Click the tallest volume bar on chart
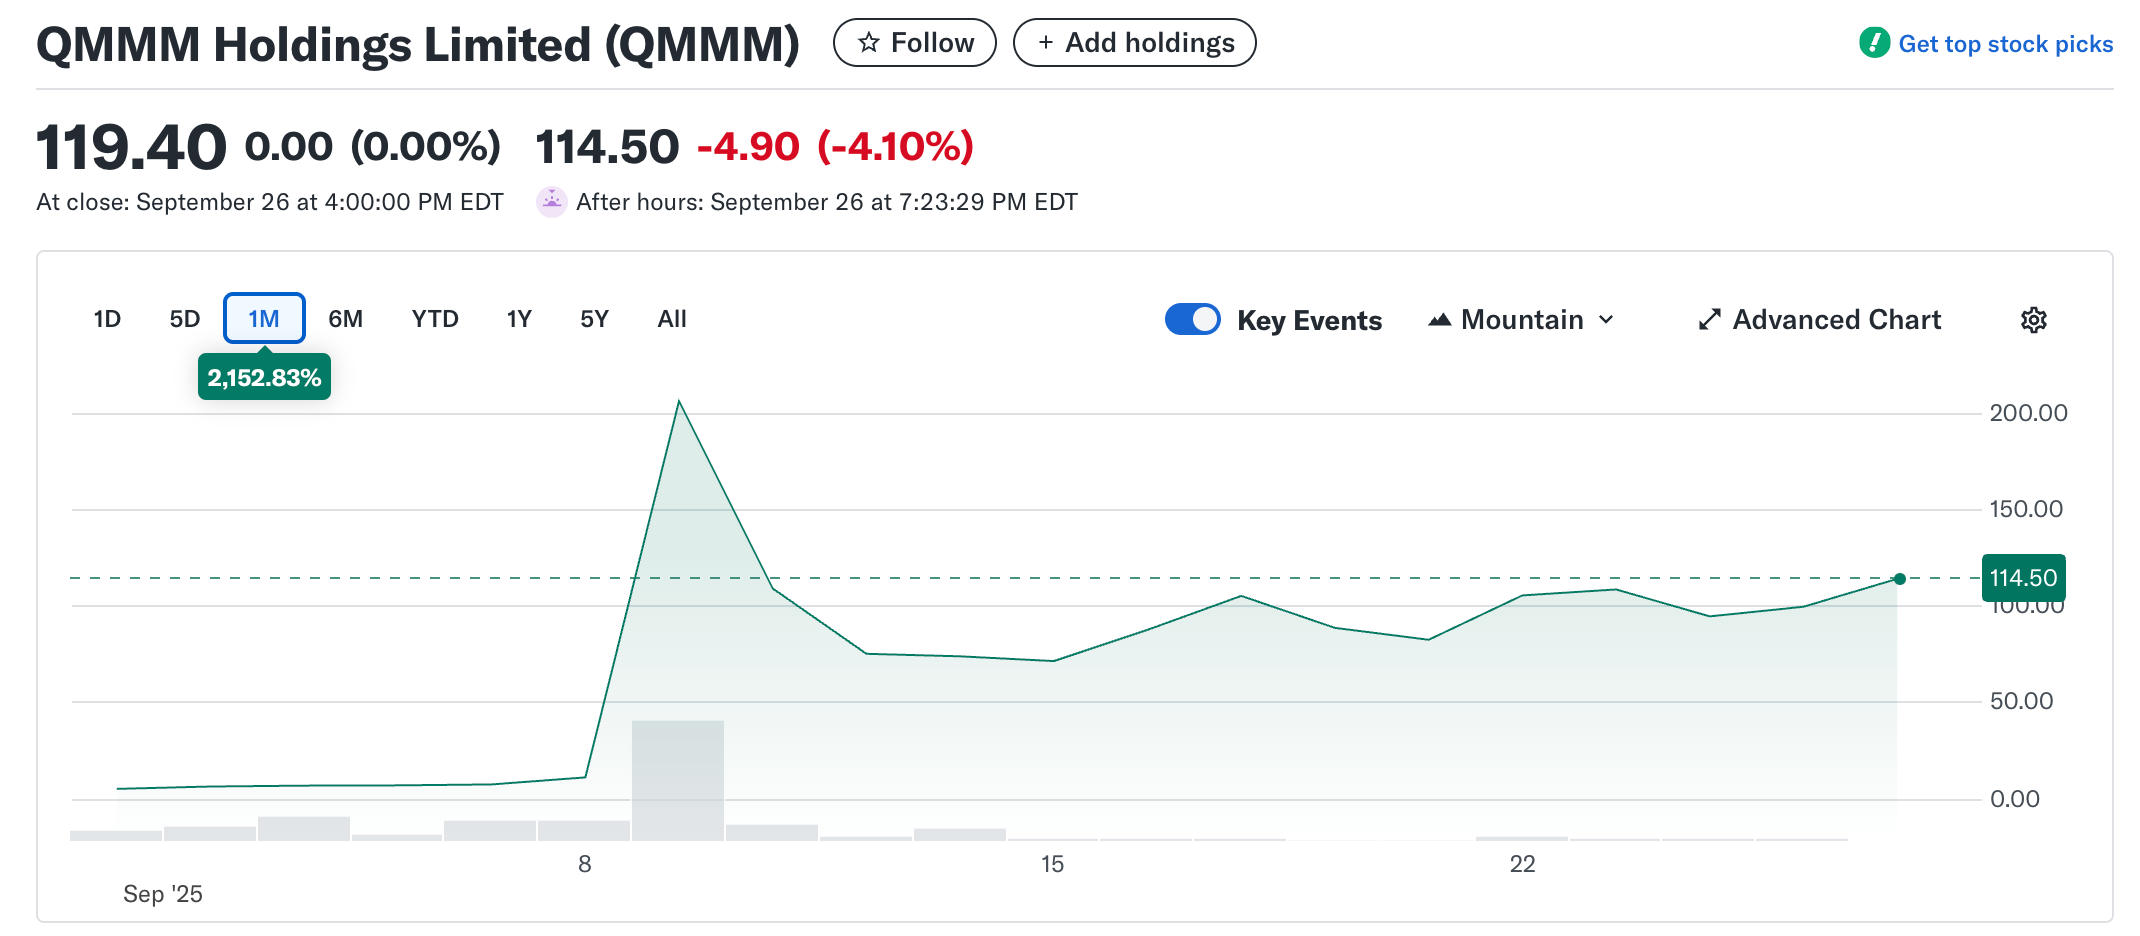 (x=678, y=780)
